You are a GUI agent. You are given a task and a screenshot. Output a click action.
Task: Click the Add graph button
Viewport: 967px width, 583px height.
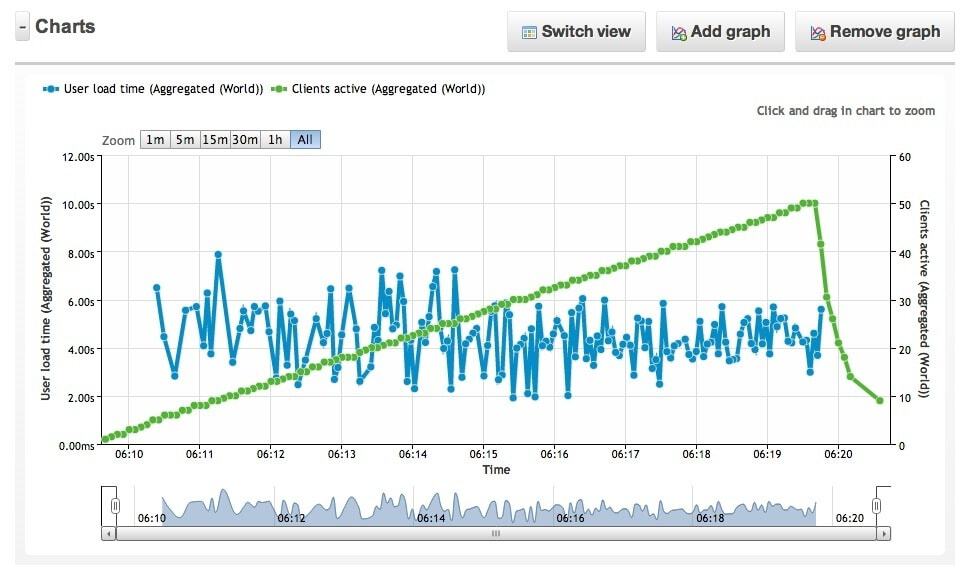[720, 32]
